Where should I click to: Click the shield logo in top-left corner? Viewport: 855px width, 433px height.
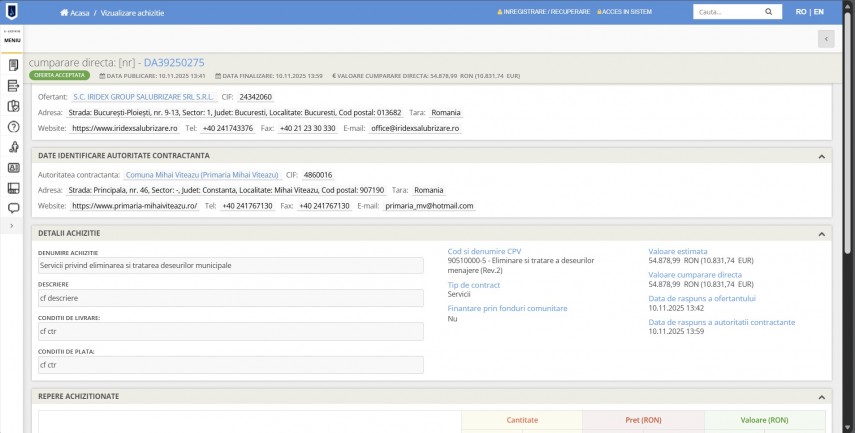pyautogui.click(x=13, y=12)
